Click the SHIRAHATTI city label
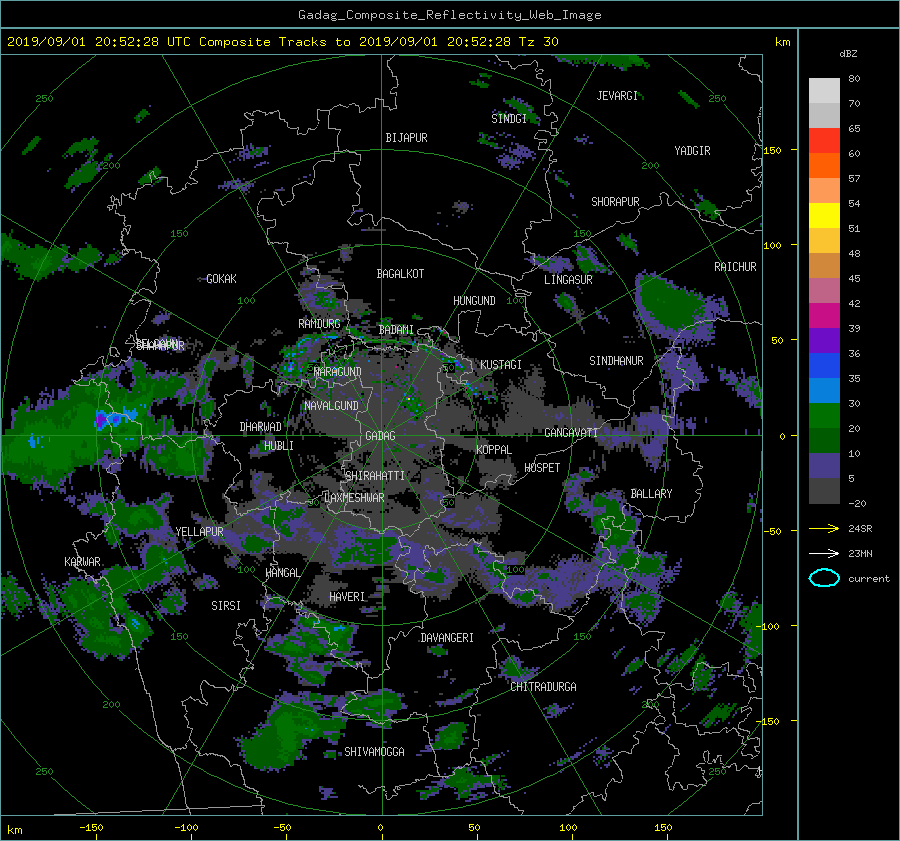Viewport: 900px width, 841px height. pos(375,476)
